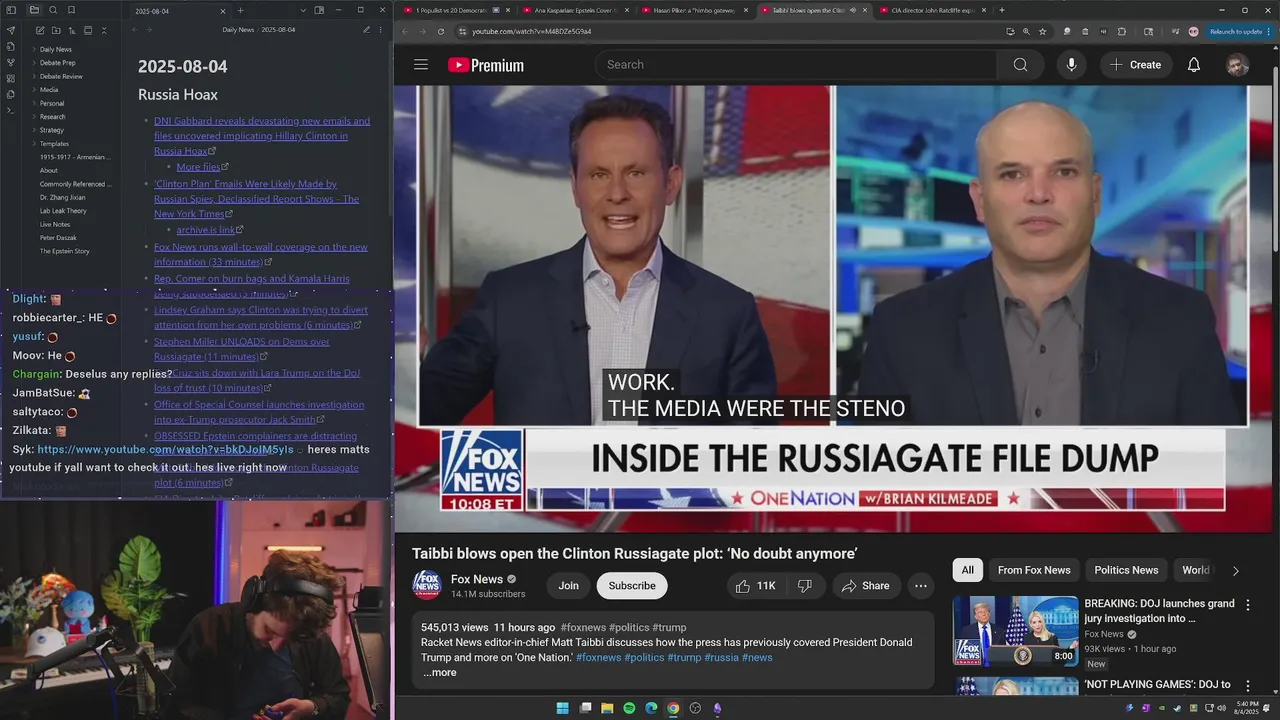
Task: Submit search with magnifier button
Action: pyautogui.click(x=1020, y=65)
